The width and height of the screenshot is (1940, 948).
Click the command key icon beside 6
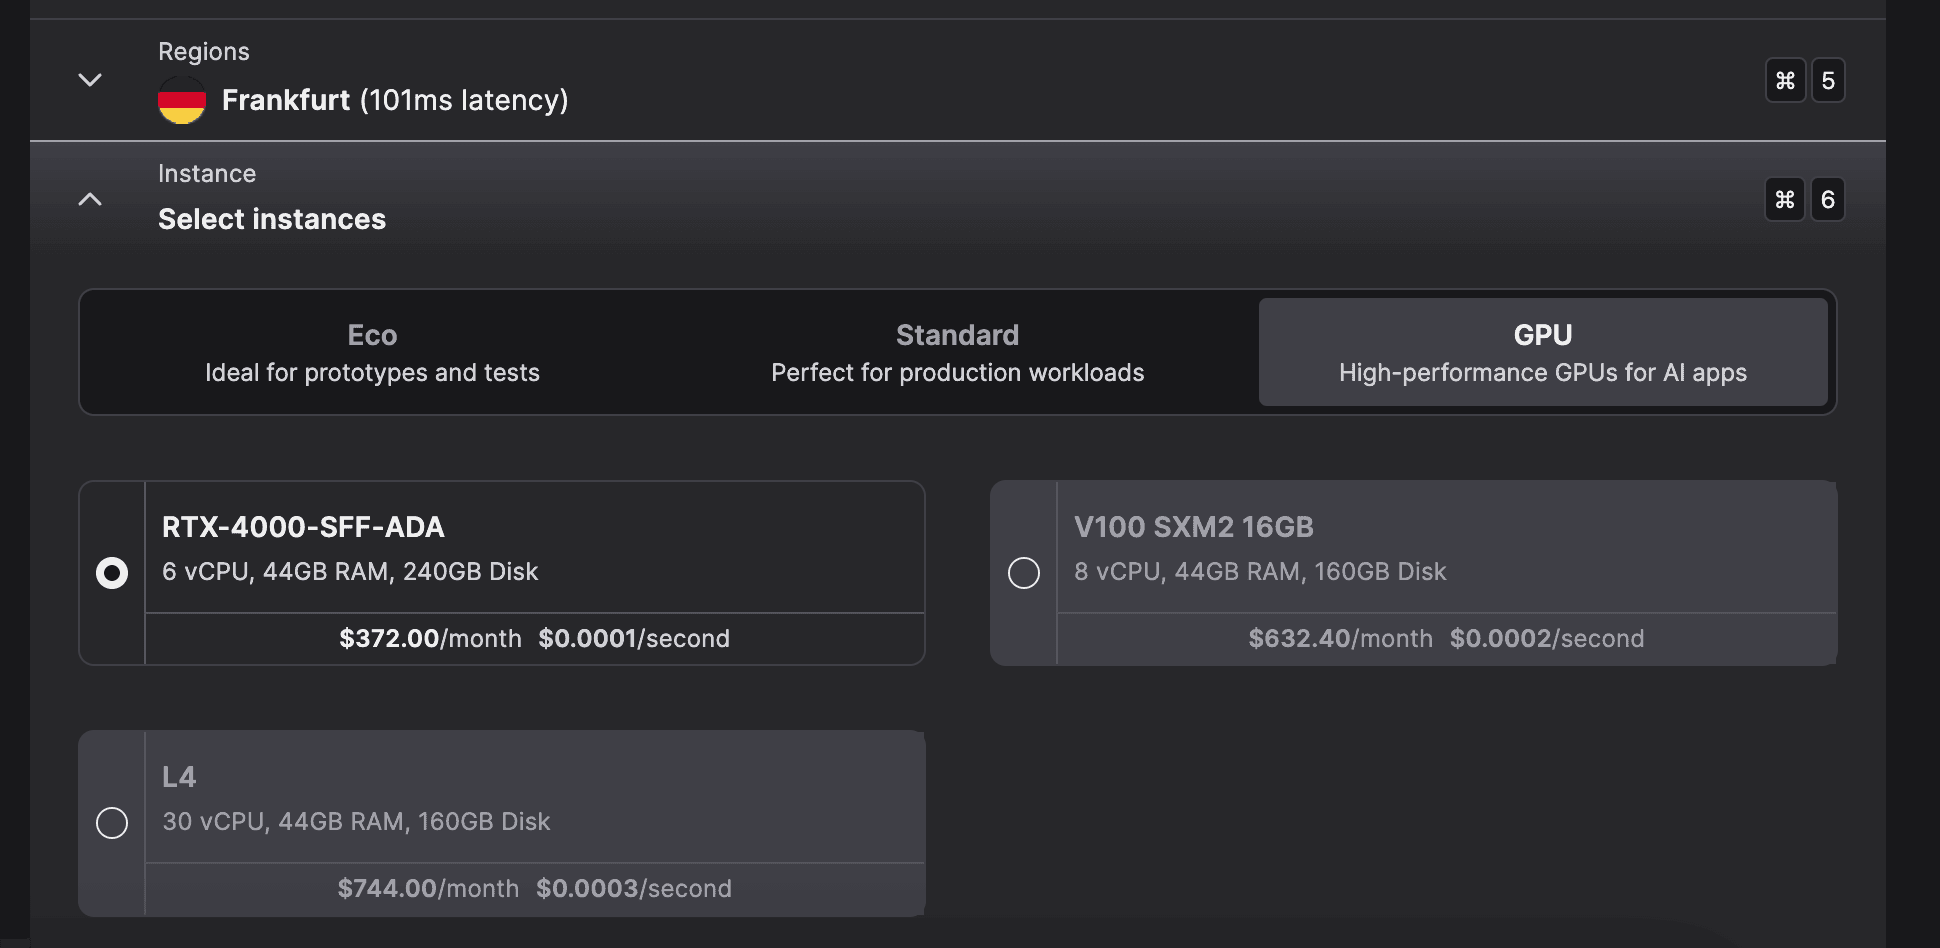point(1785,200)
